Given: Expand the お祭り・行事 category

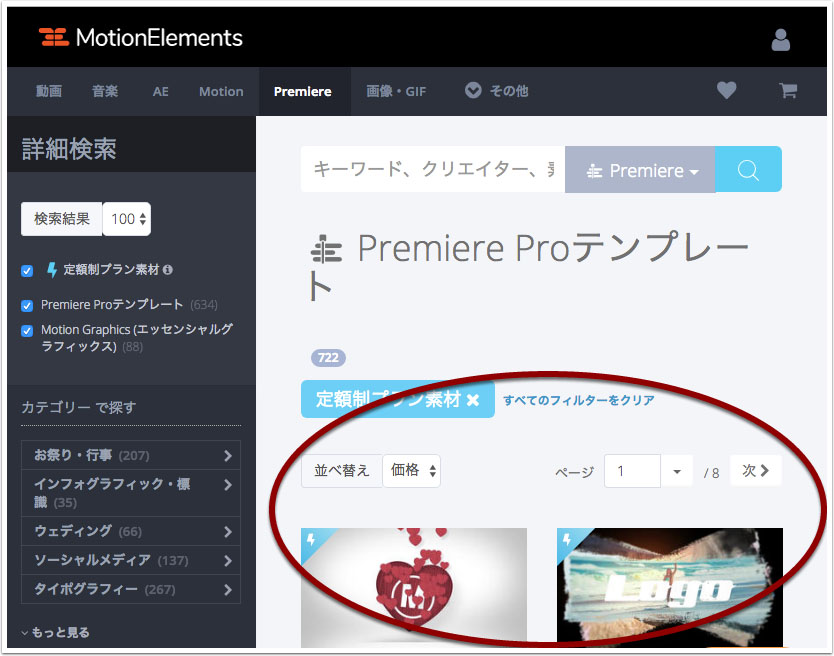Looking at the screenshot, I should 131,455.
